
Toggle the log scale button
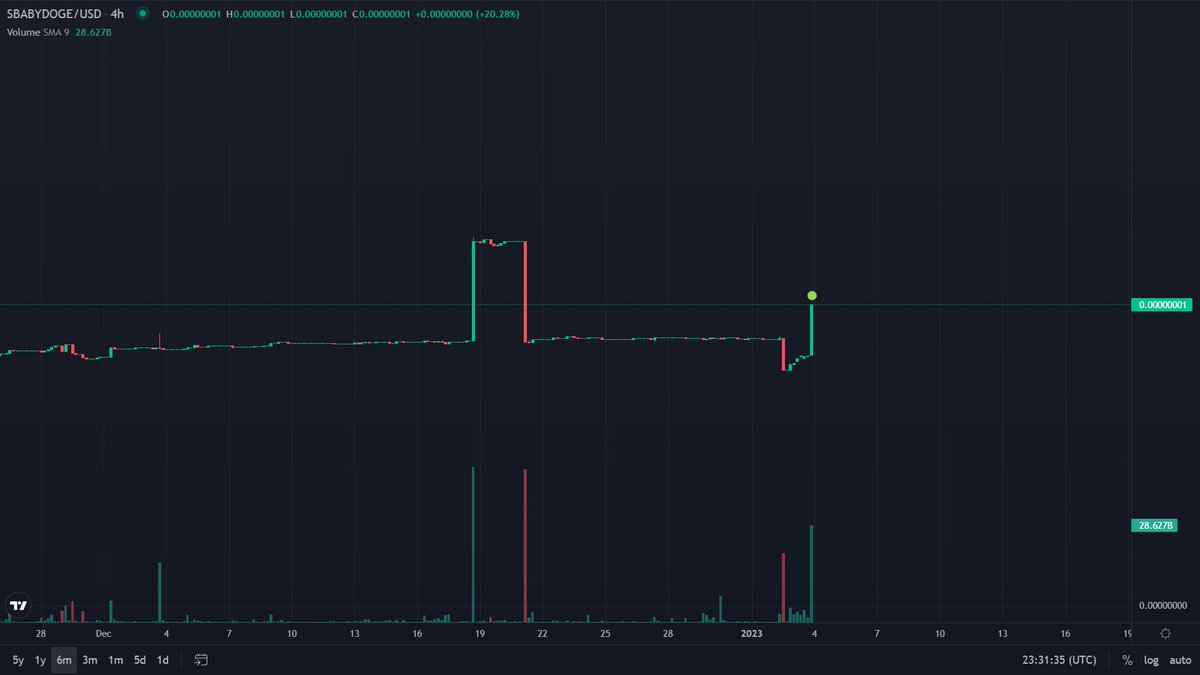(x=1151, y=660)
